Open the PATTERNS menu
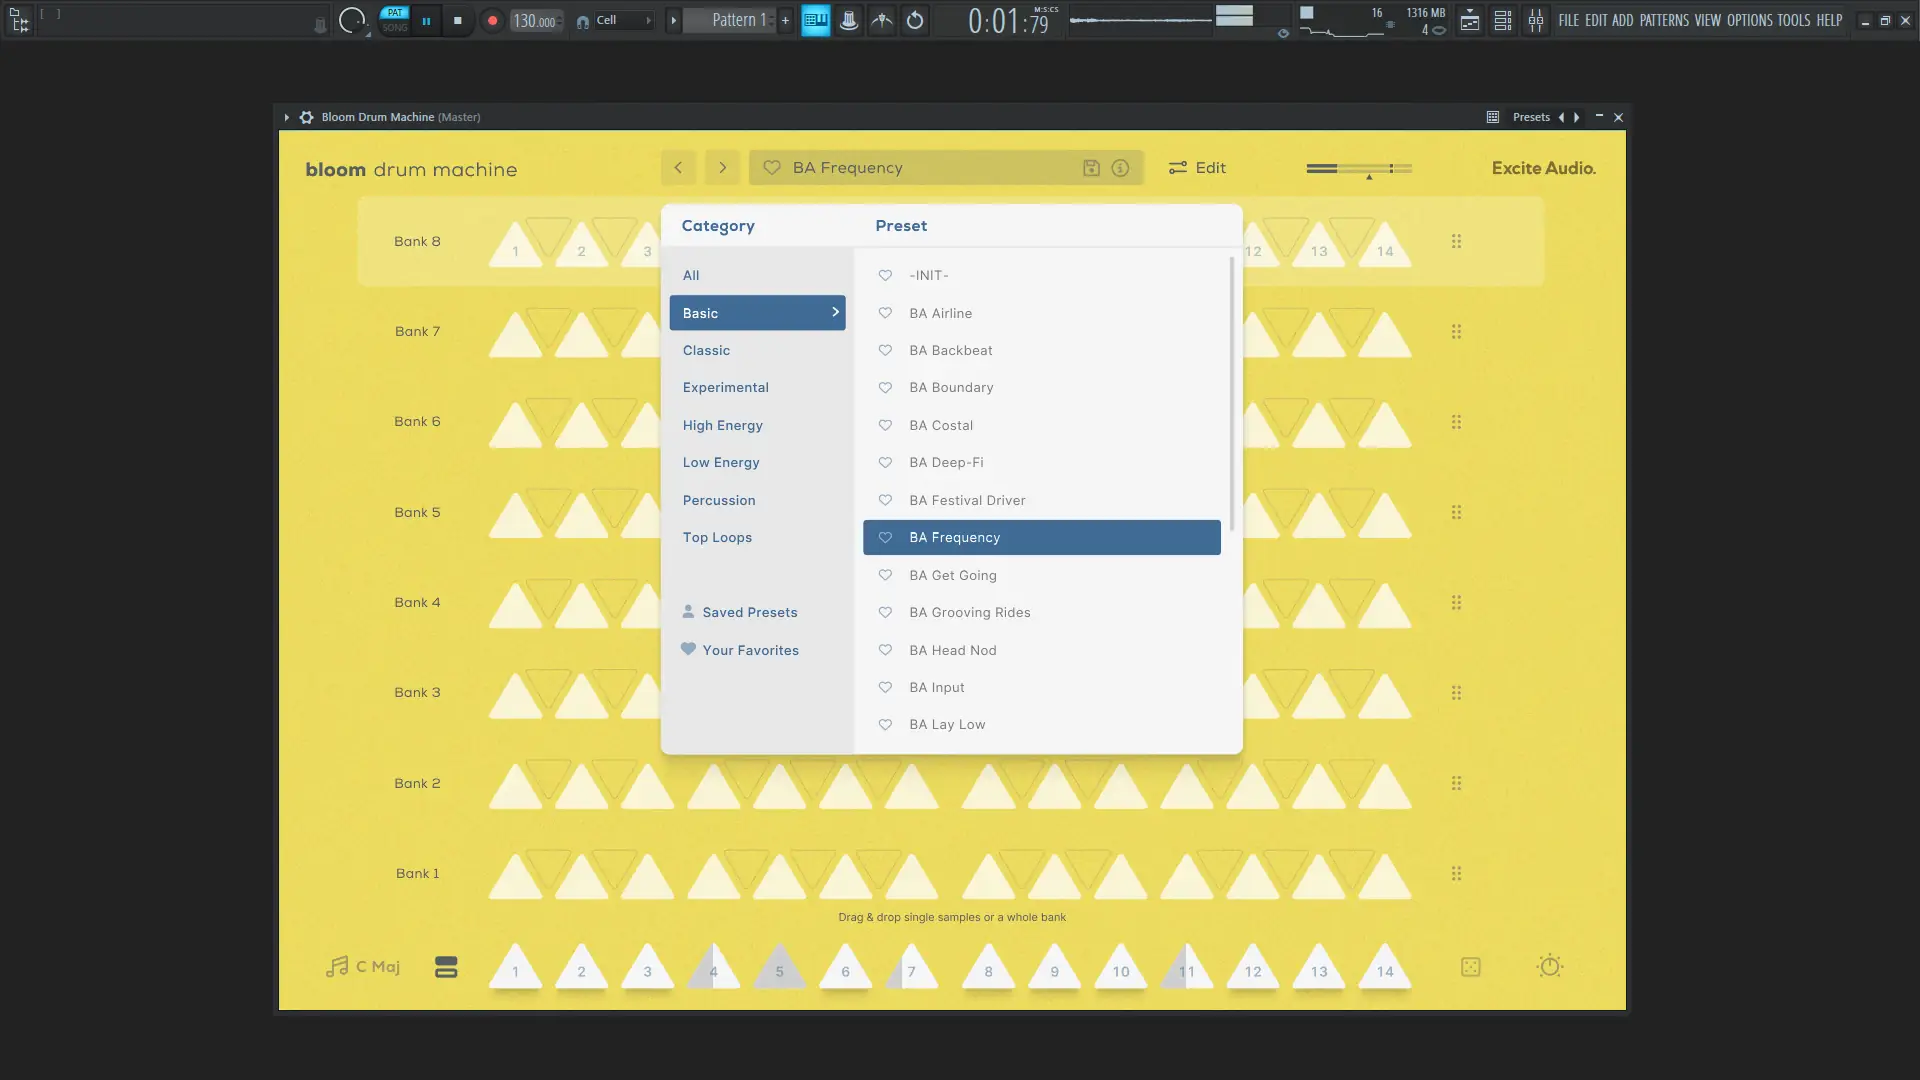Image resolution: width=1920 pixels, height=1080 pixels. pyautogui.click(x=1663, y=20)
